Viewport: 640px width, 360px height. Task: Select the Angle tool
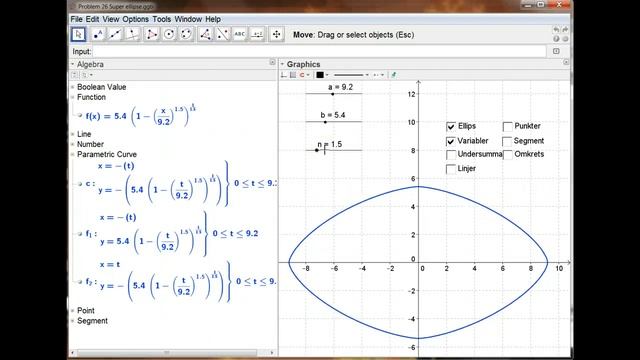click(205, 35)
